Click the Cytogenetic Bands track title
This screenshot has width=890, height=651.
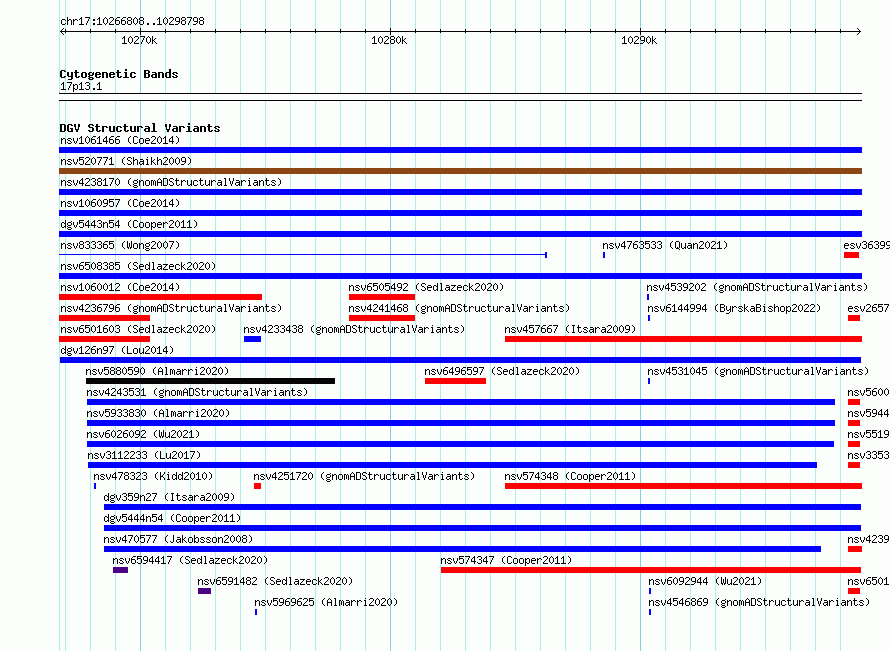tap(119, 74)
